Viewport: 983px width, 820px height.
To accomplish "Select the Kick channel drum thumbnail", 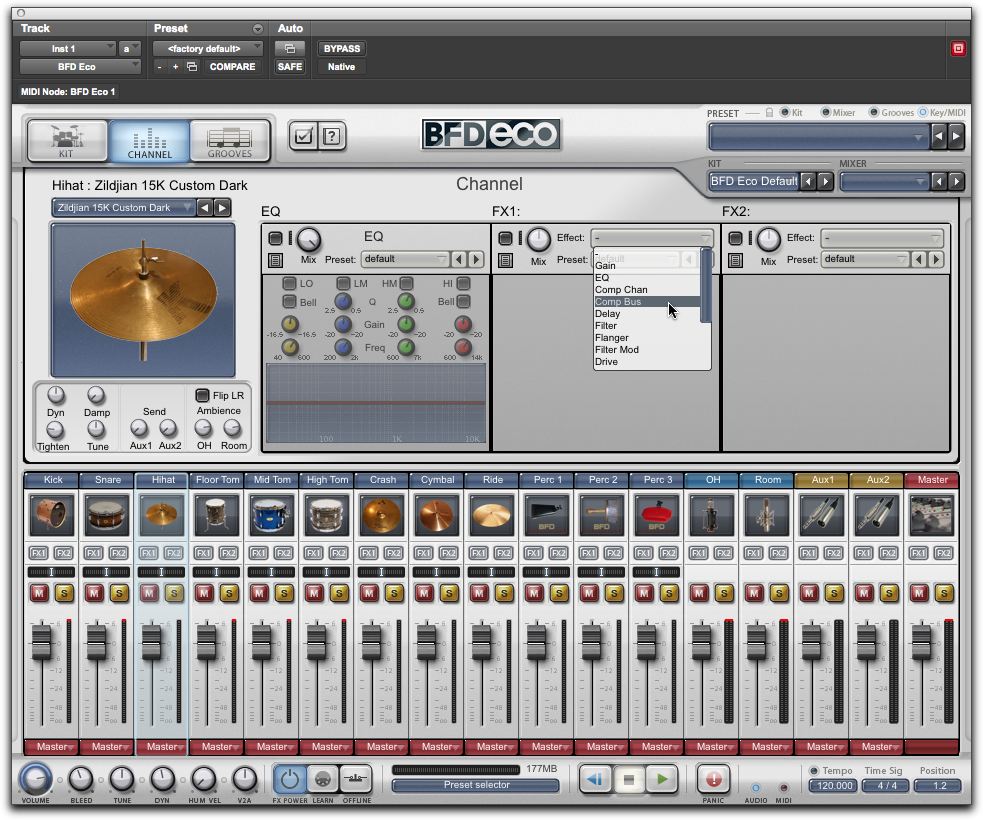I will coord(52,515).
